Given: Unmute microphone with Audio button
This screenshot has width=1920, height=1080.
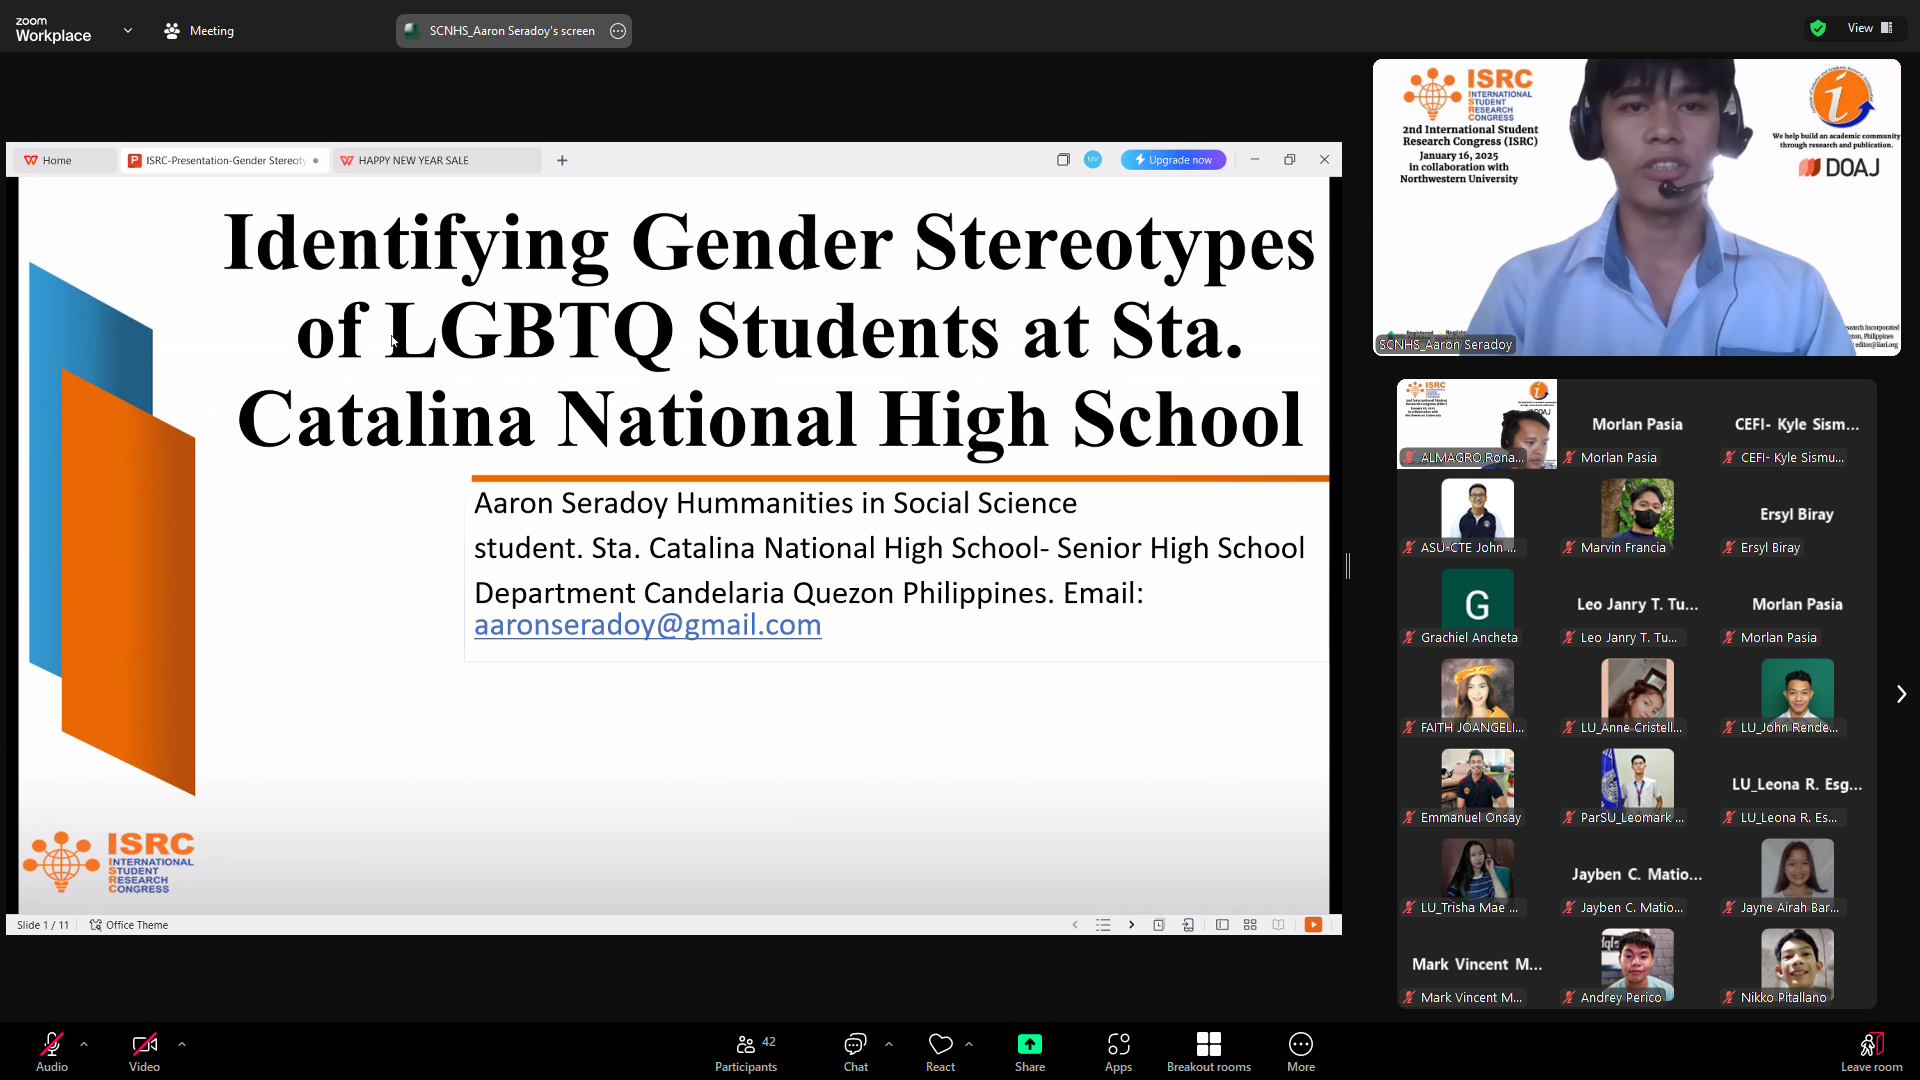Looking at the screenshot, I should (52, 1051).
